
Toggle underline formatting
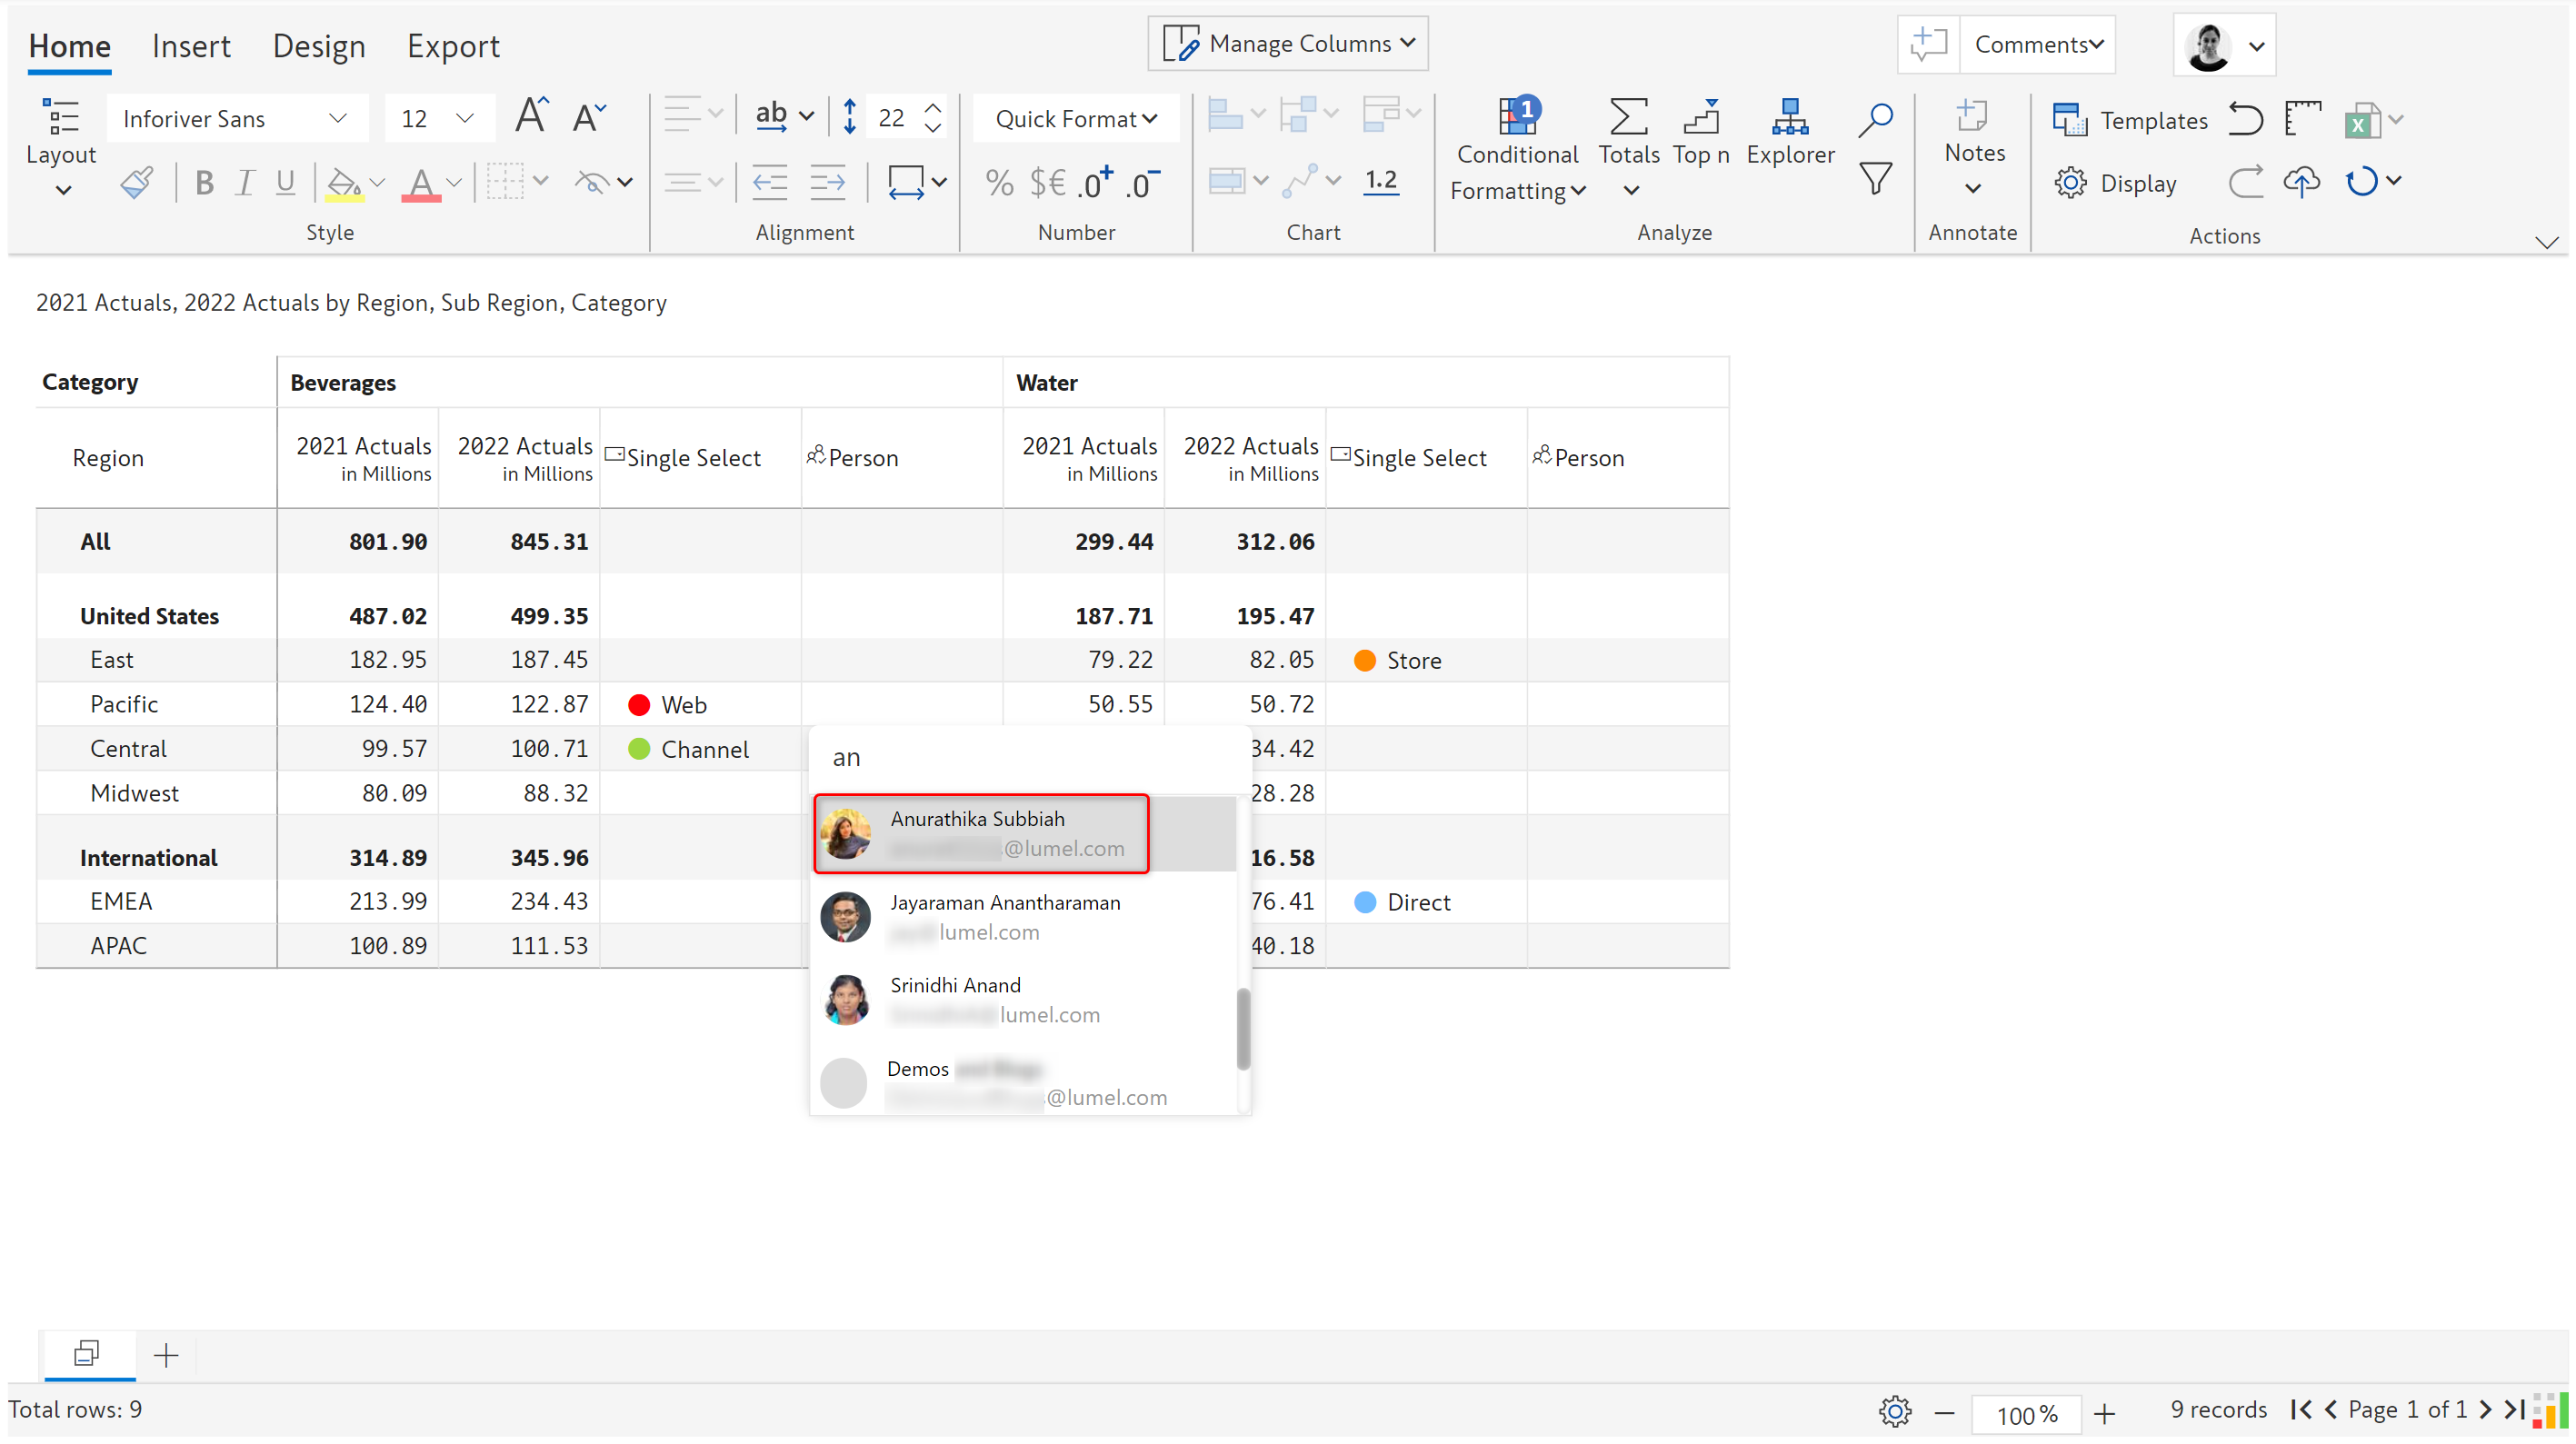285,182
